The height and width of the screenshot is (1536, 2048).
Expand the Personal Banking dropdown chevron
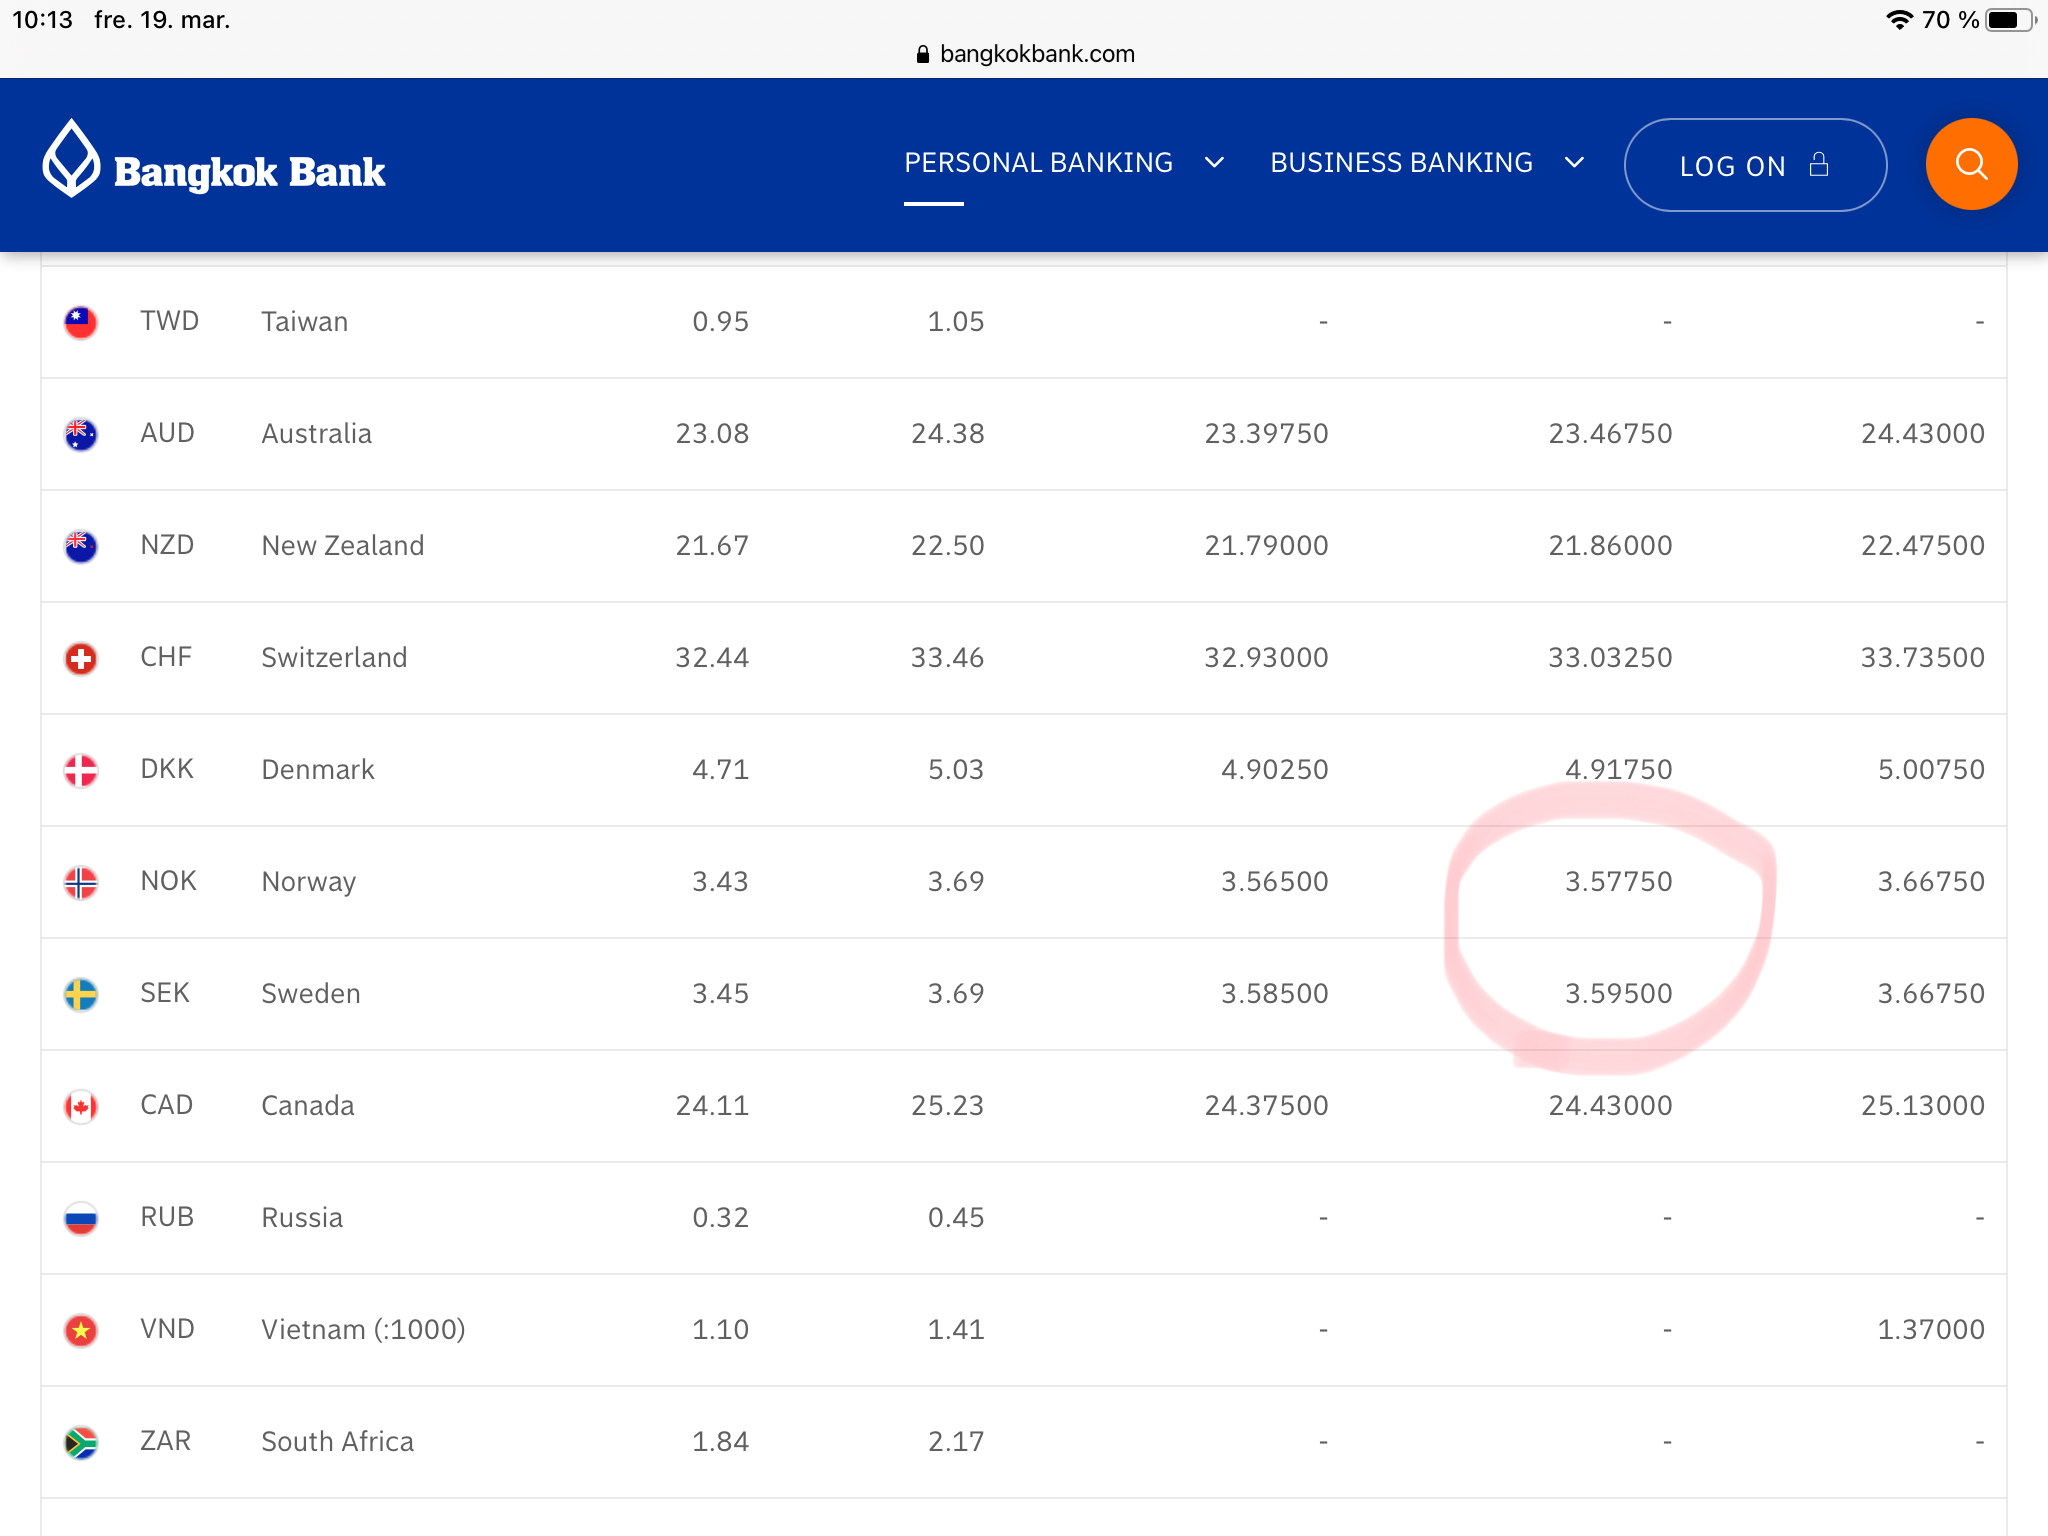click(1214, 163)
